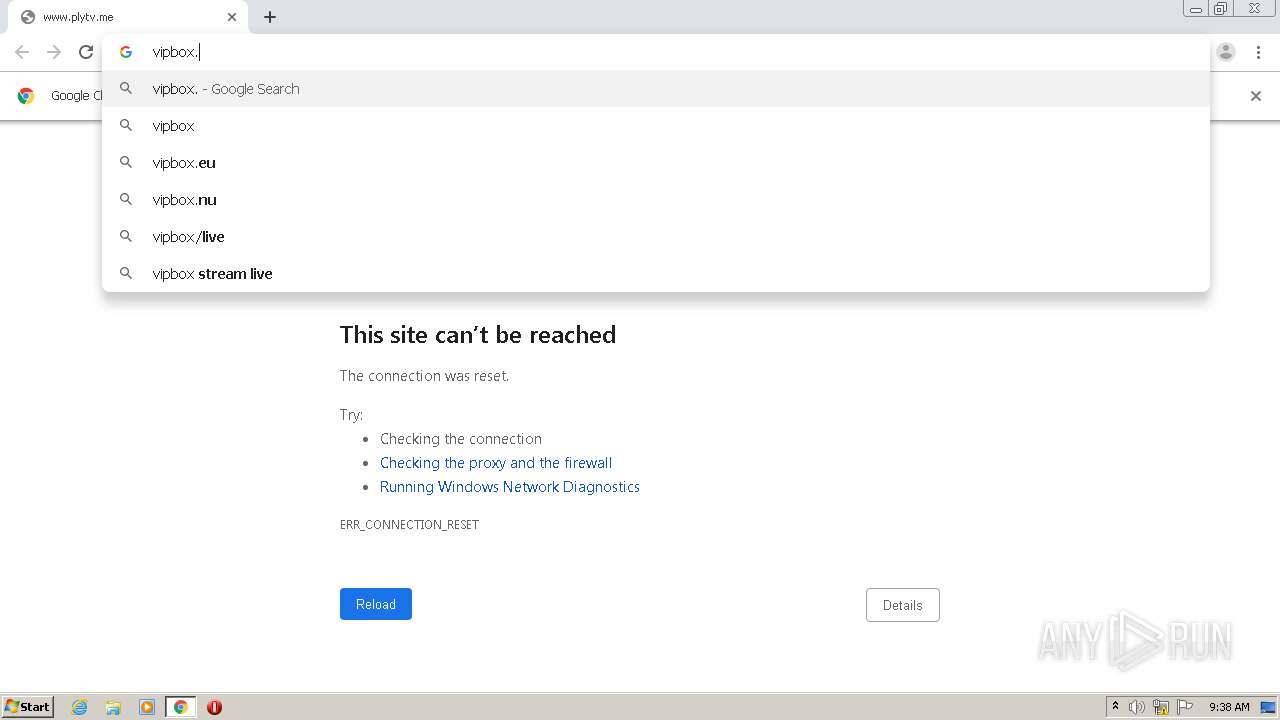Click the Details button
1280x720 pixels.
pyautogui.click(x=903, y=605)
